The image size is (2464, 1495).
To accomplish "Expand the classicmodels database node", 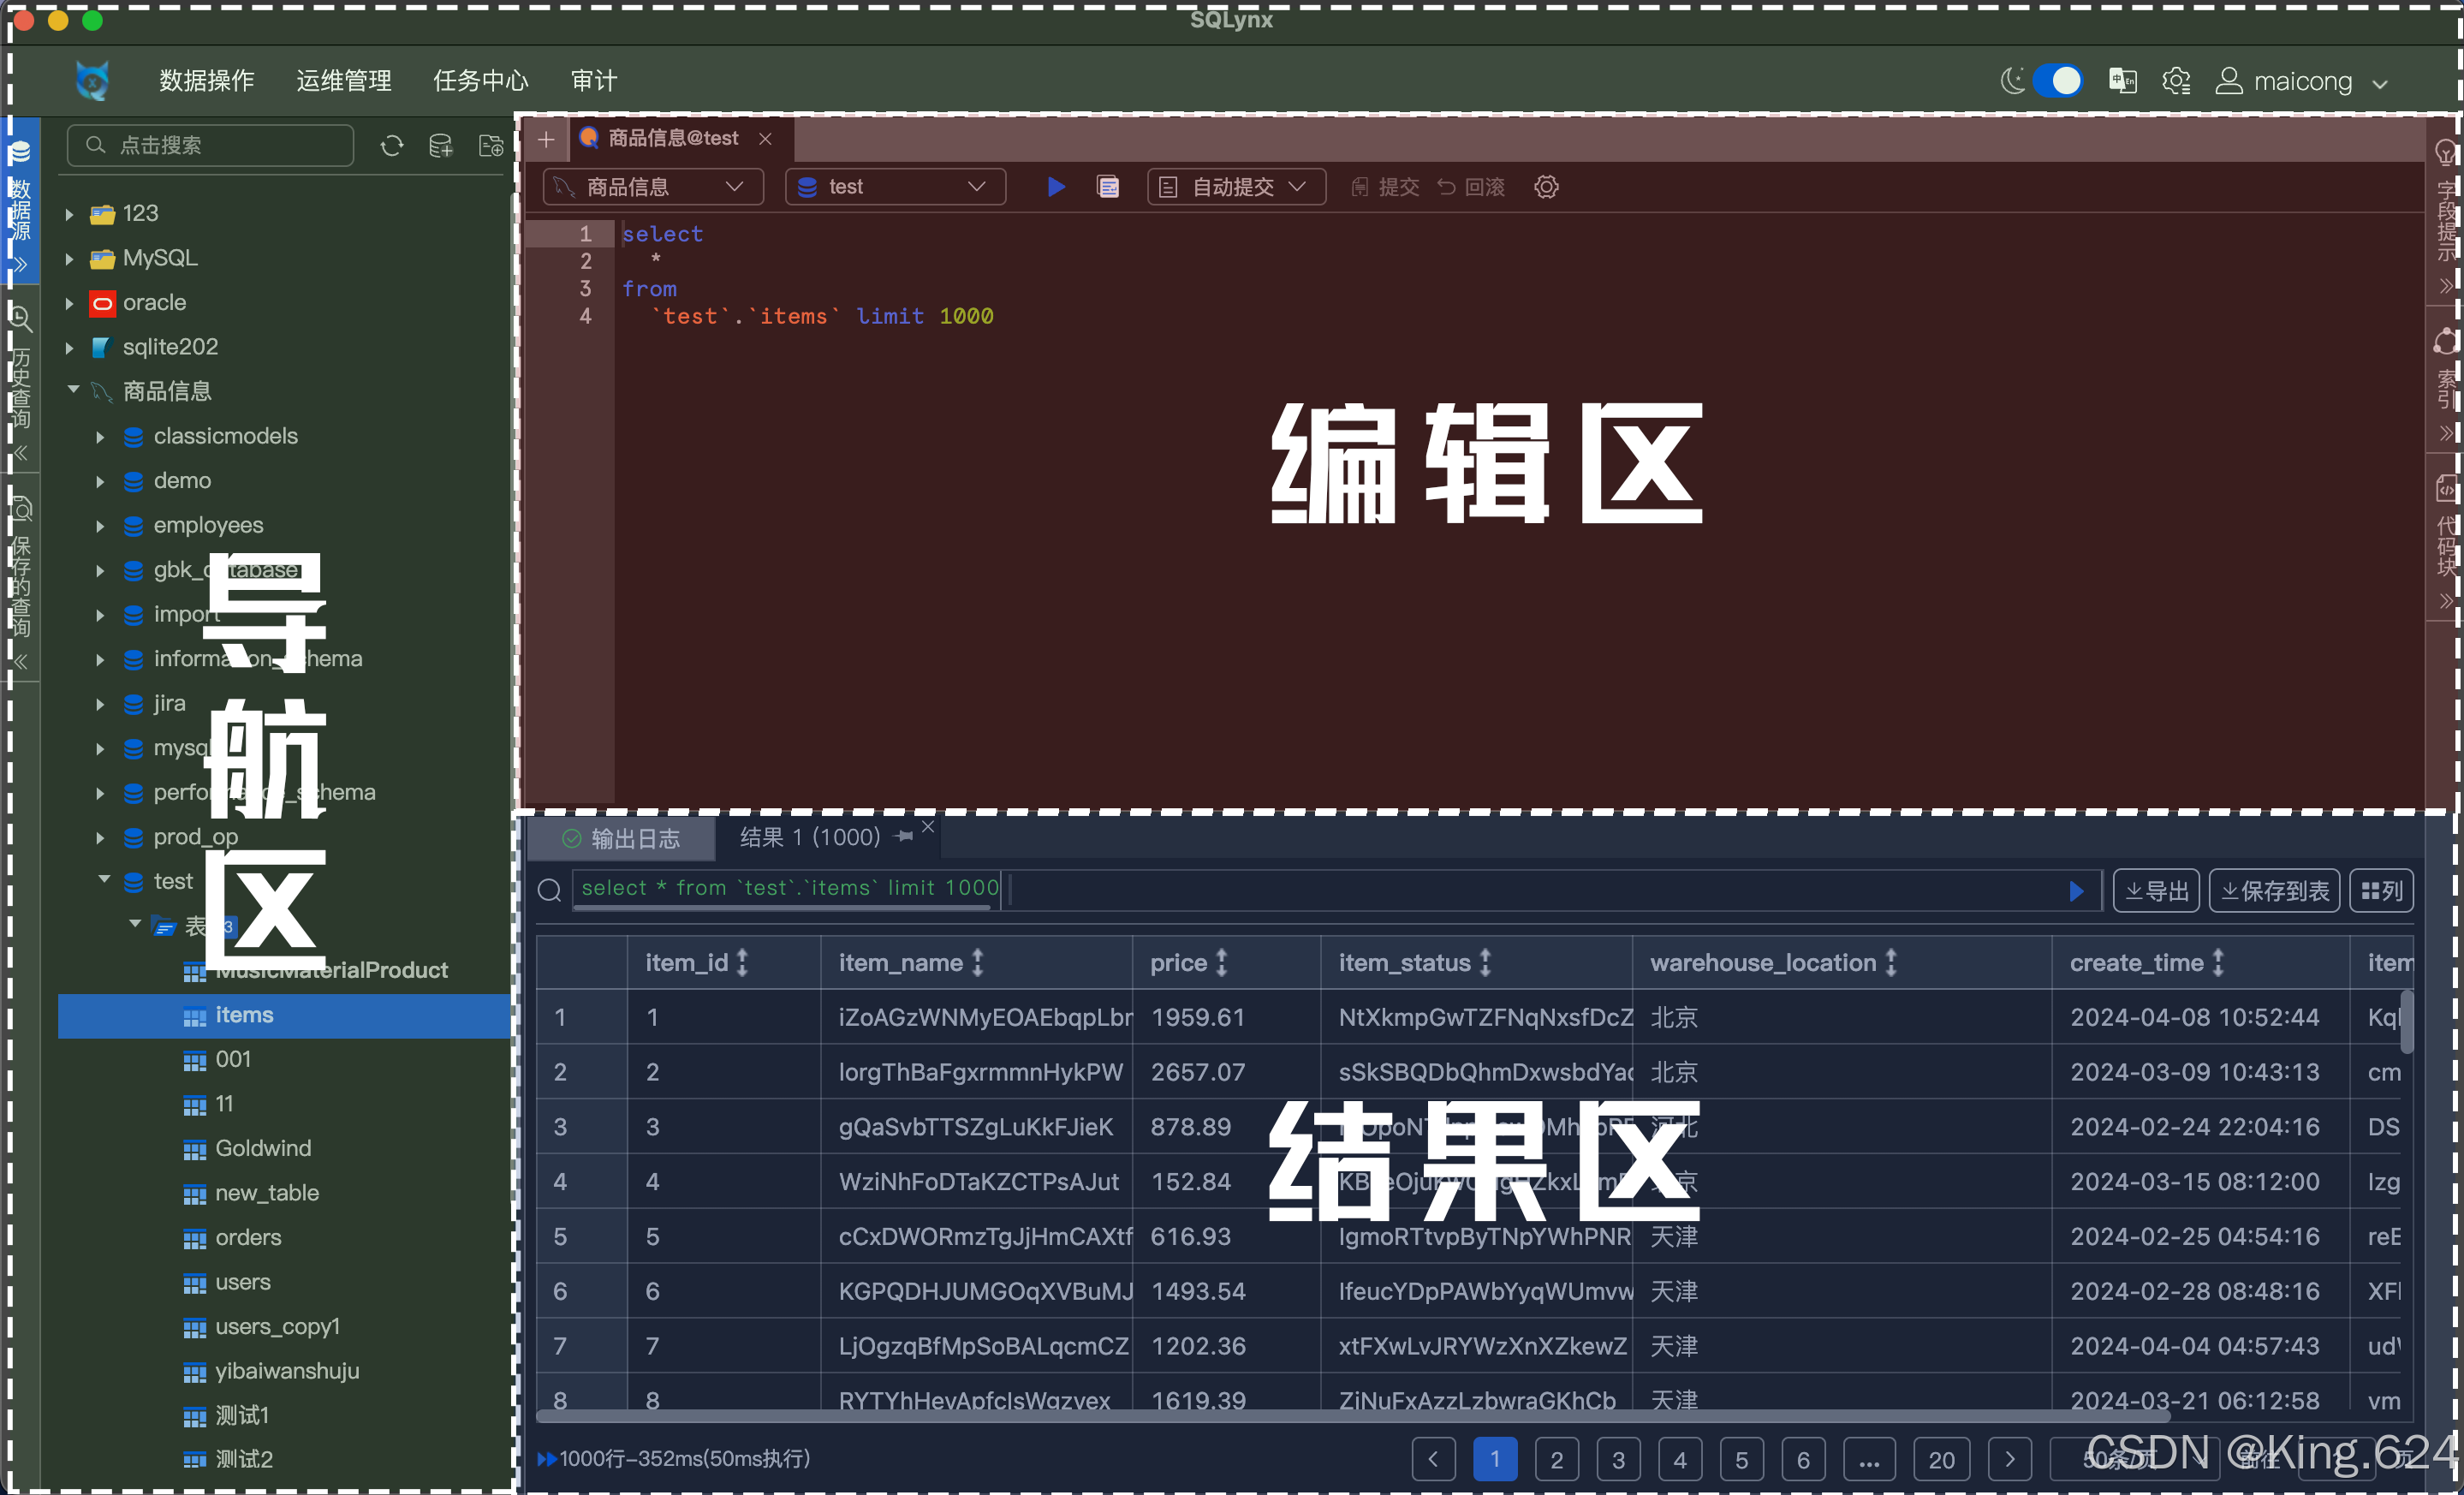I will [x=100, y=437].
